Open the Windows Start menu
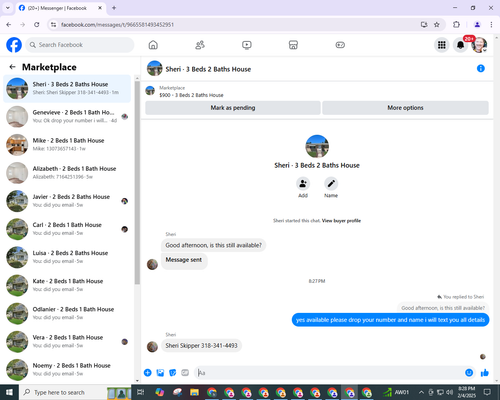 [x=9, y=392]
